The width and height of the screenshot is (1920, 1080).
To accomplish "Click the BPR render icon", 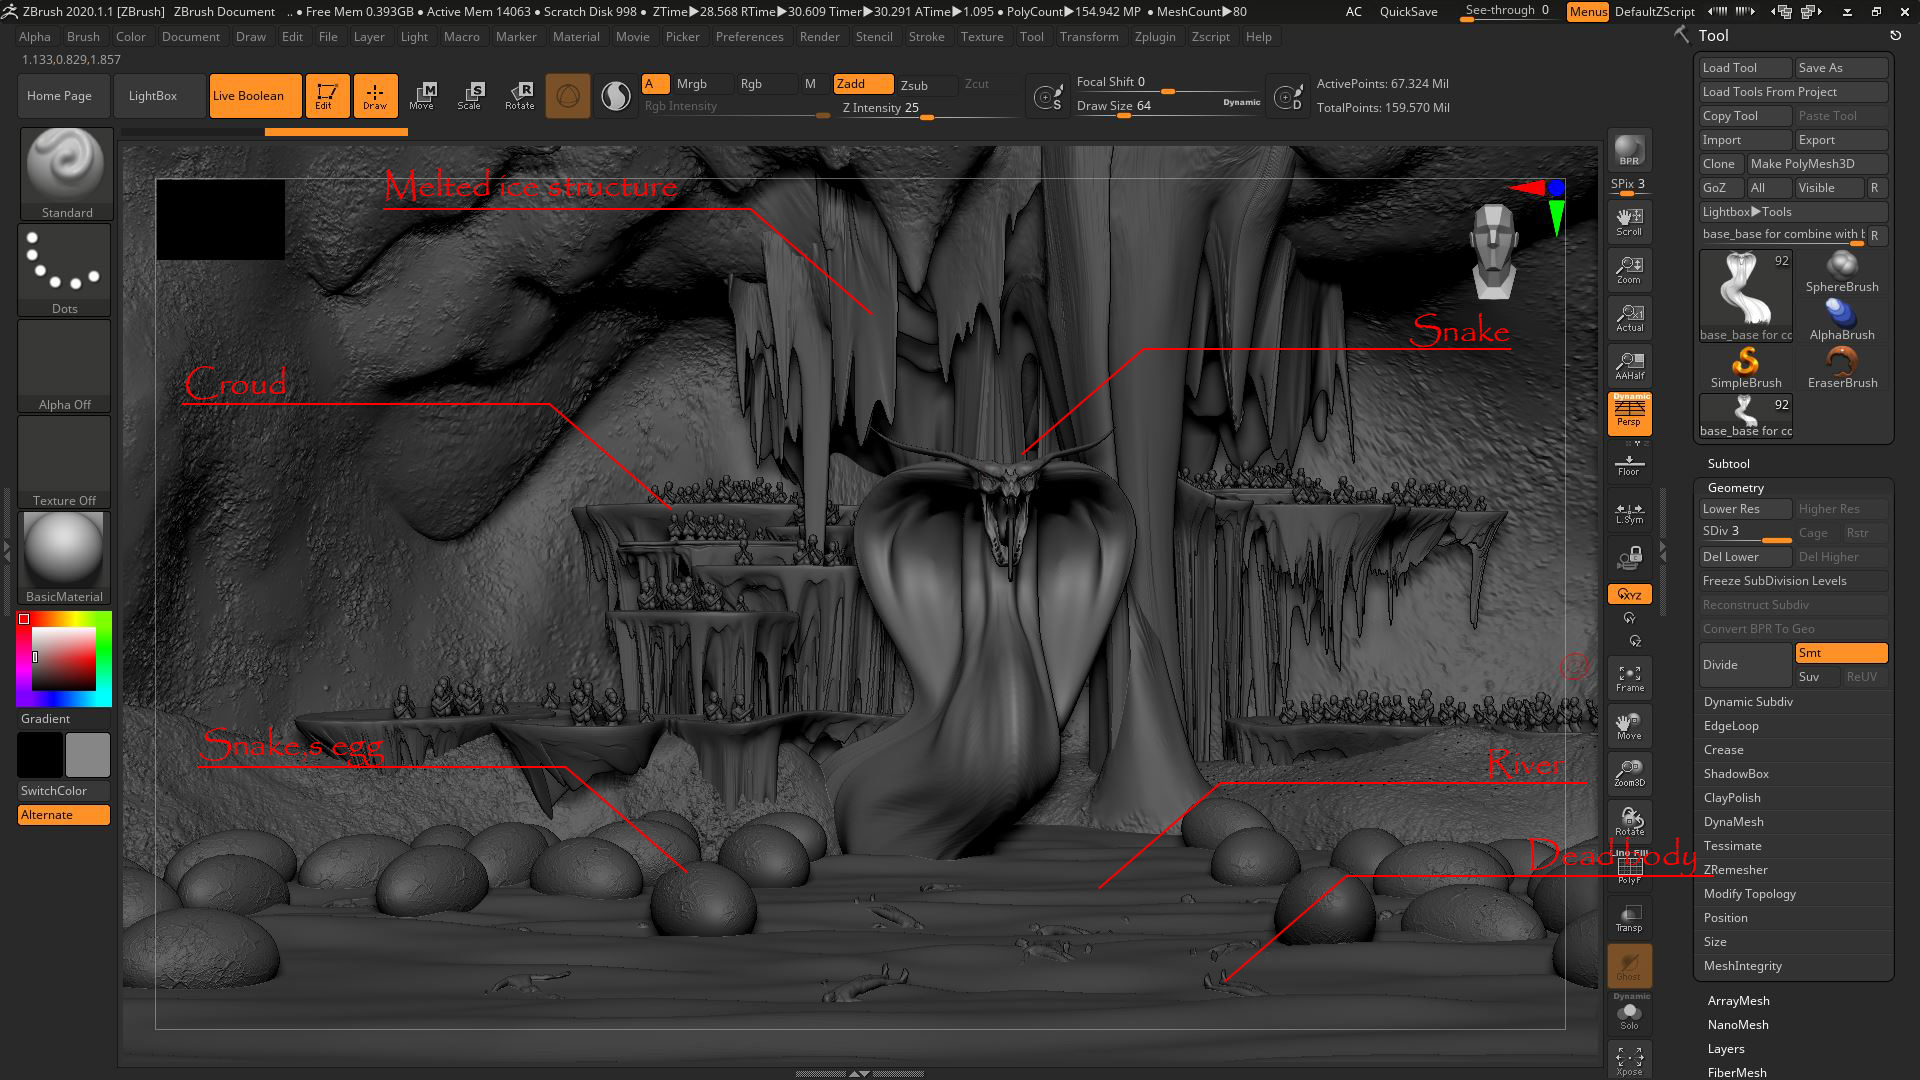I will click(1629, 150).
